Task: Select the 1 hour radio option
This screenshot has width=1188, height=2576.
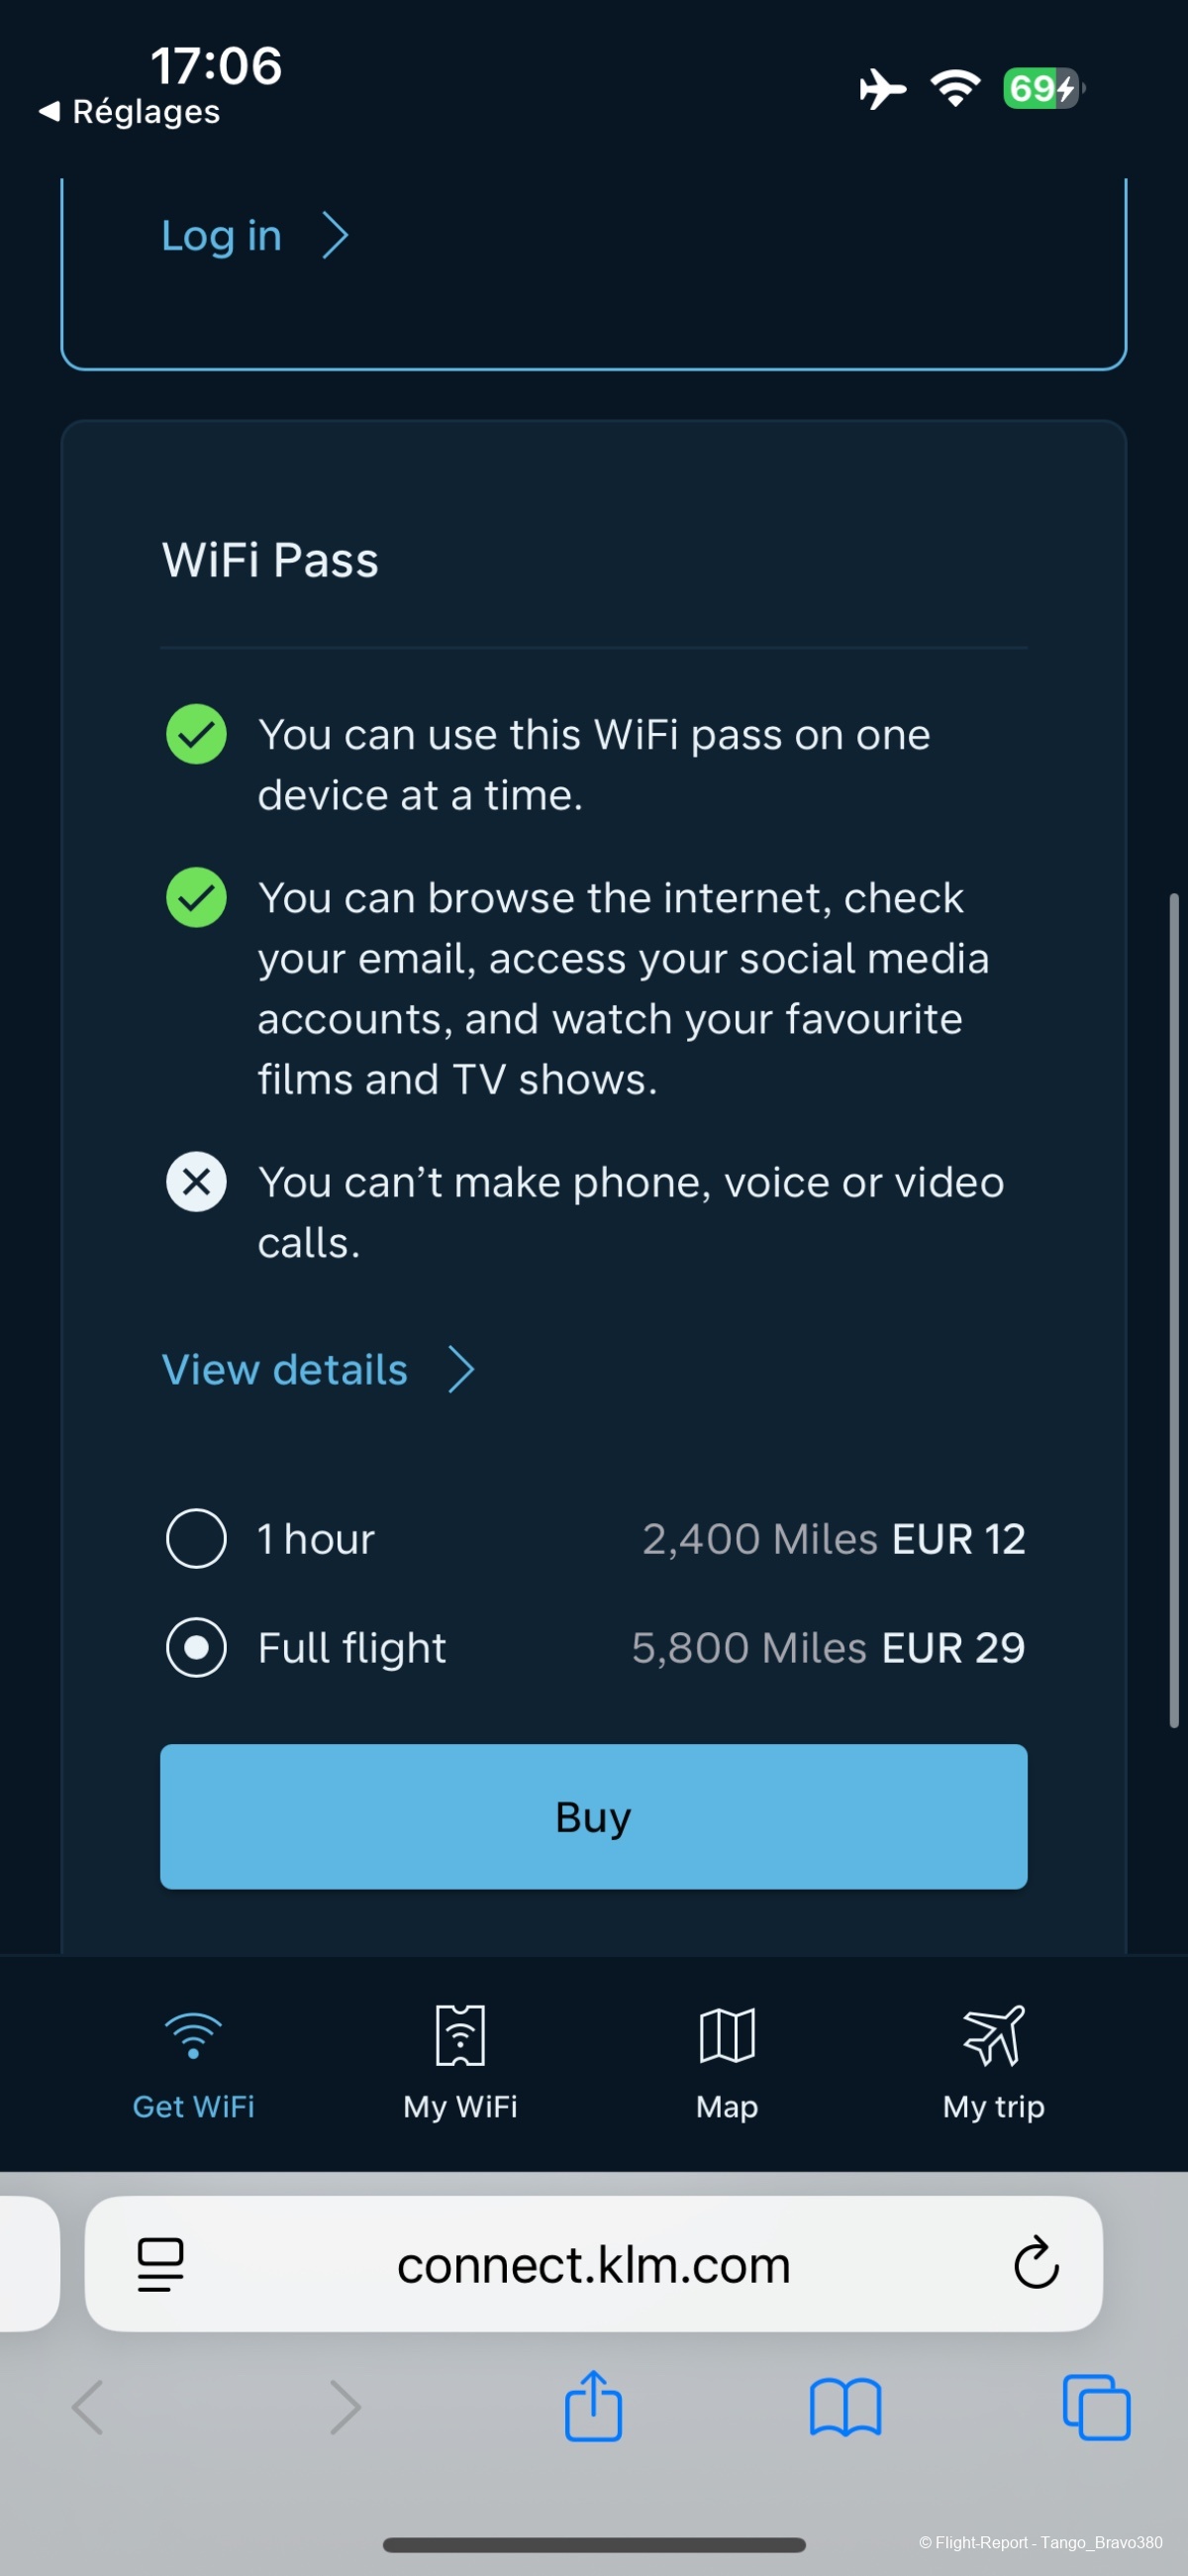Action: [196, 1538]
